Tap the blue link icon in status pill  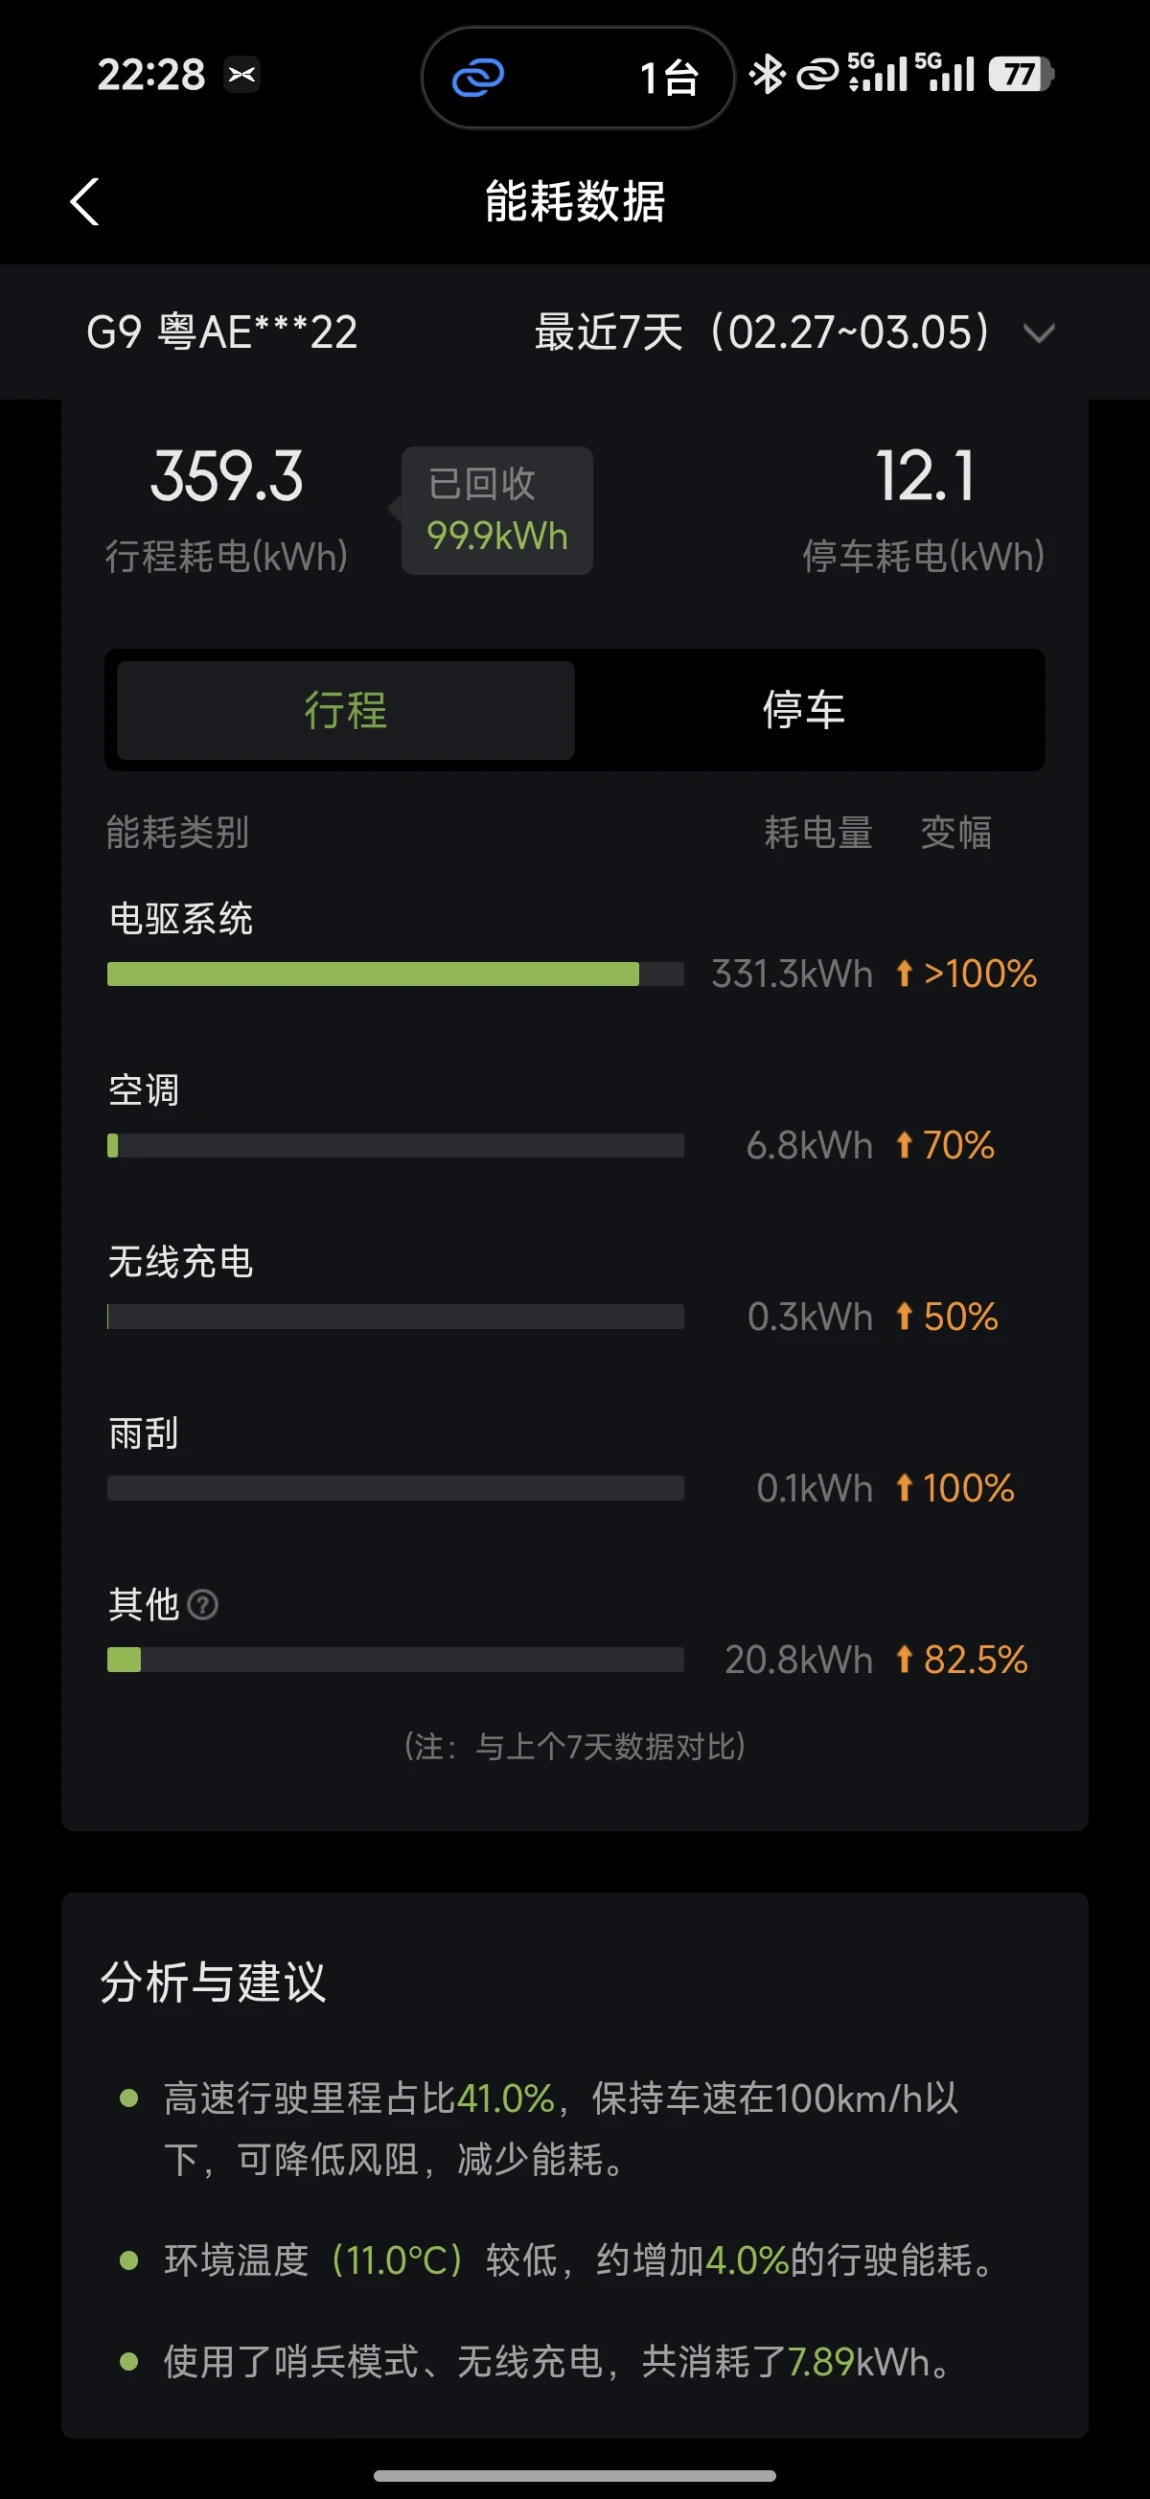click(x=478, y=77)
